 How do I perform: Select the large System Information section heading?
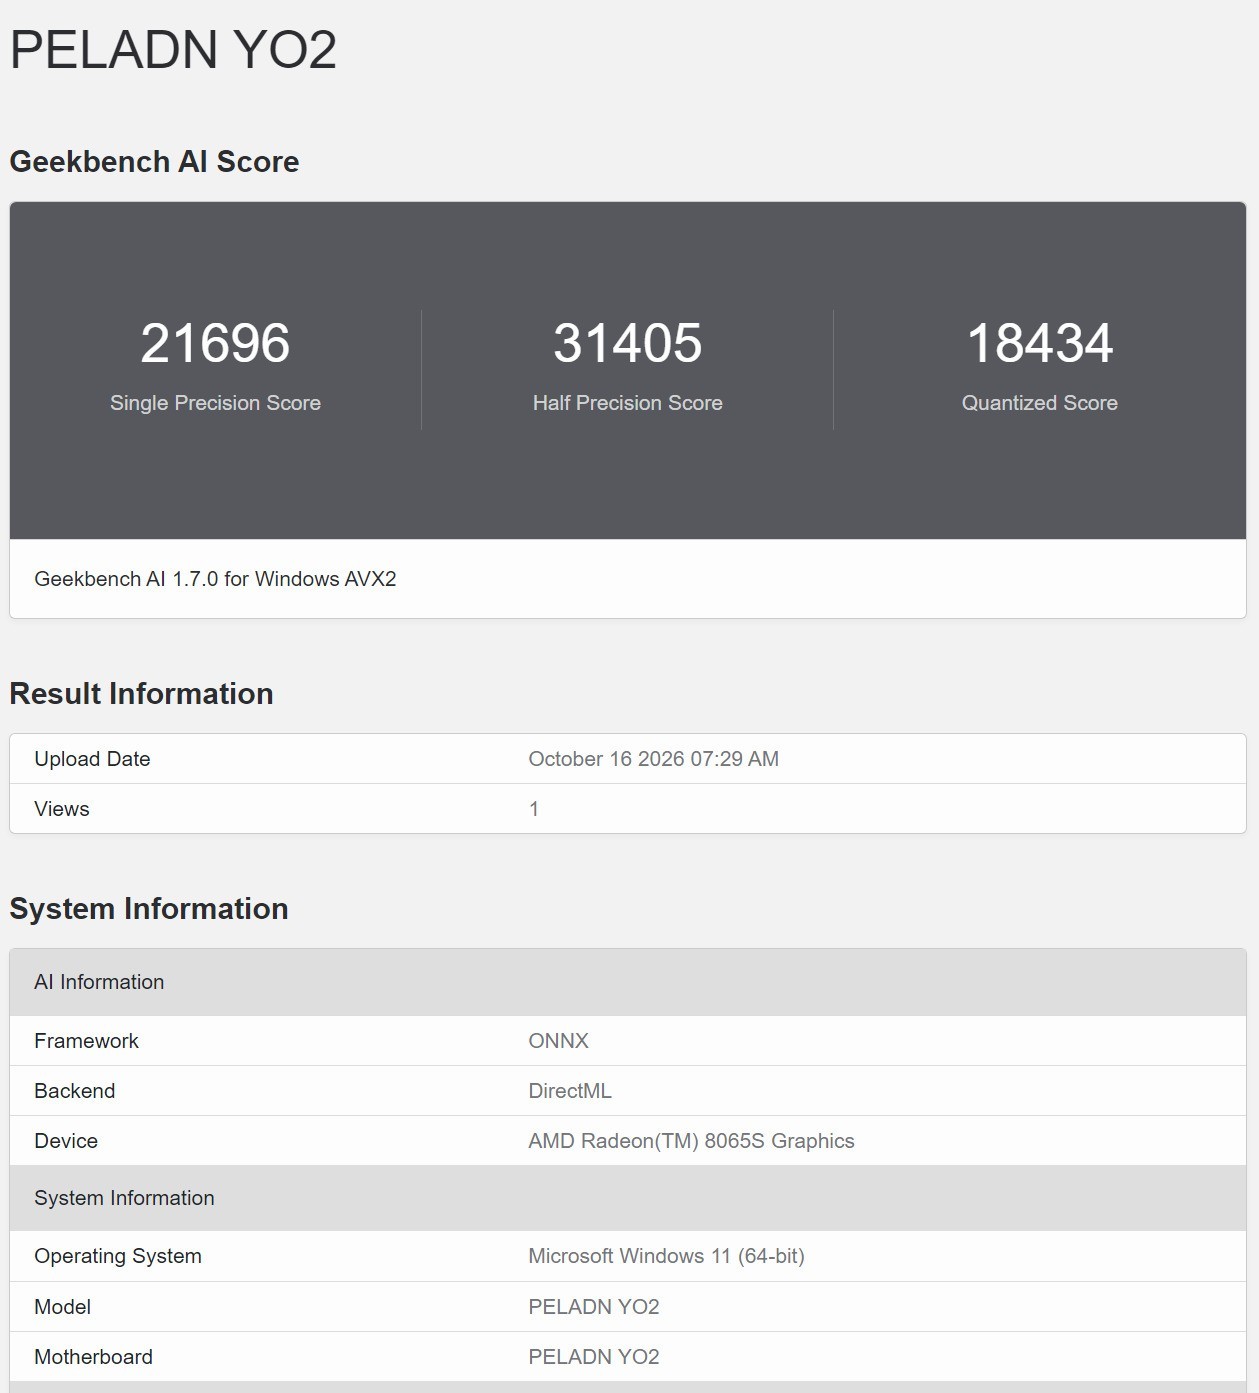(x=149, y=909)
